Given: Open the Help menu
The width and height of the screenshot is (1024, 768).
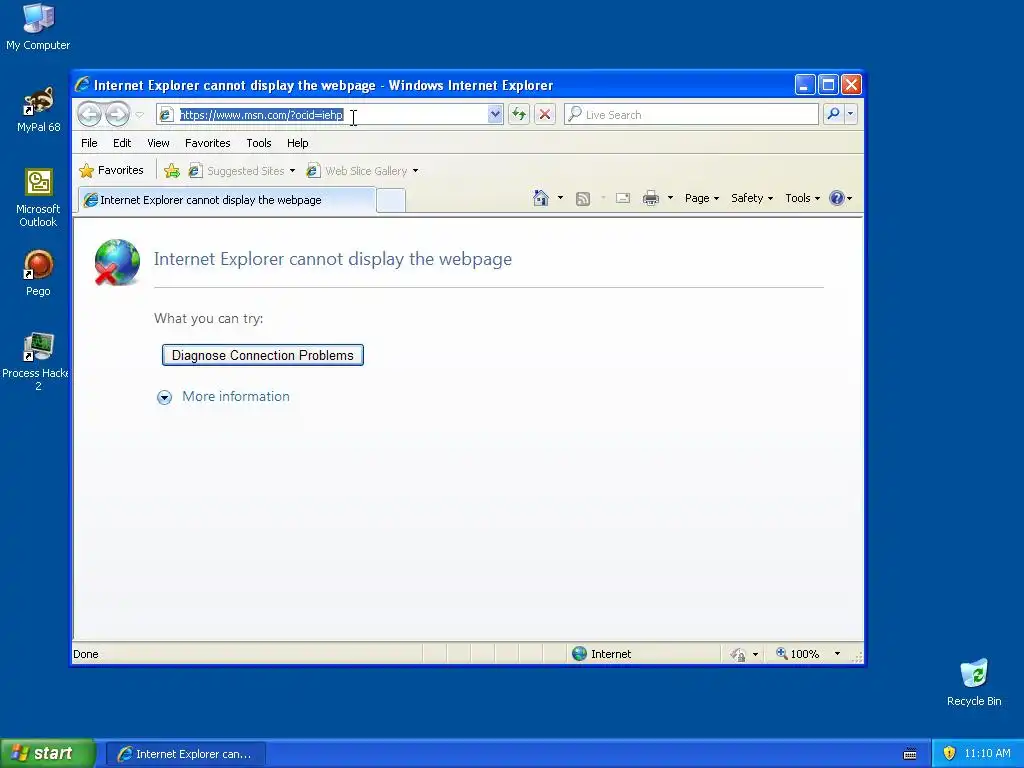Looking at the screenshot, I should coord(298,143).
